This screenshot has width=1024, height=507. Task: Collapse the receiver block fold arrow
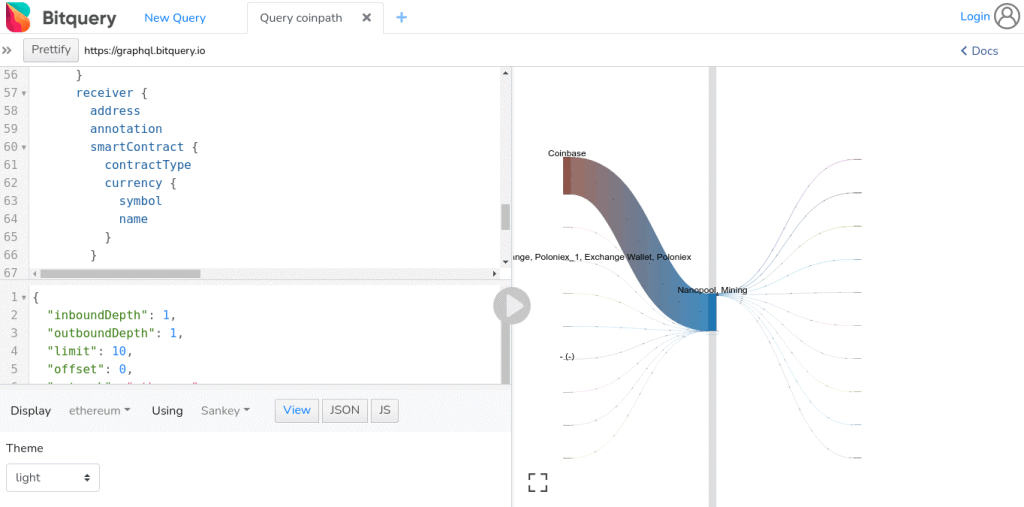pyautogui.click(x=24, y=93)
